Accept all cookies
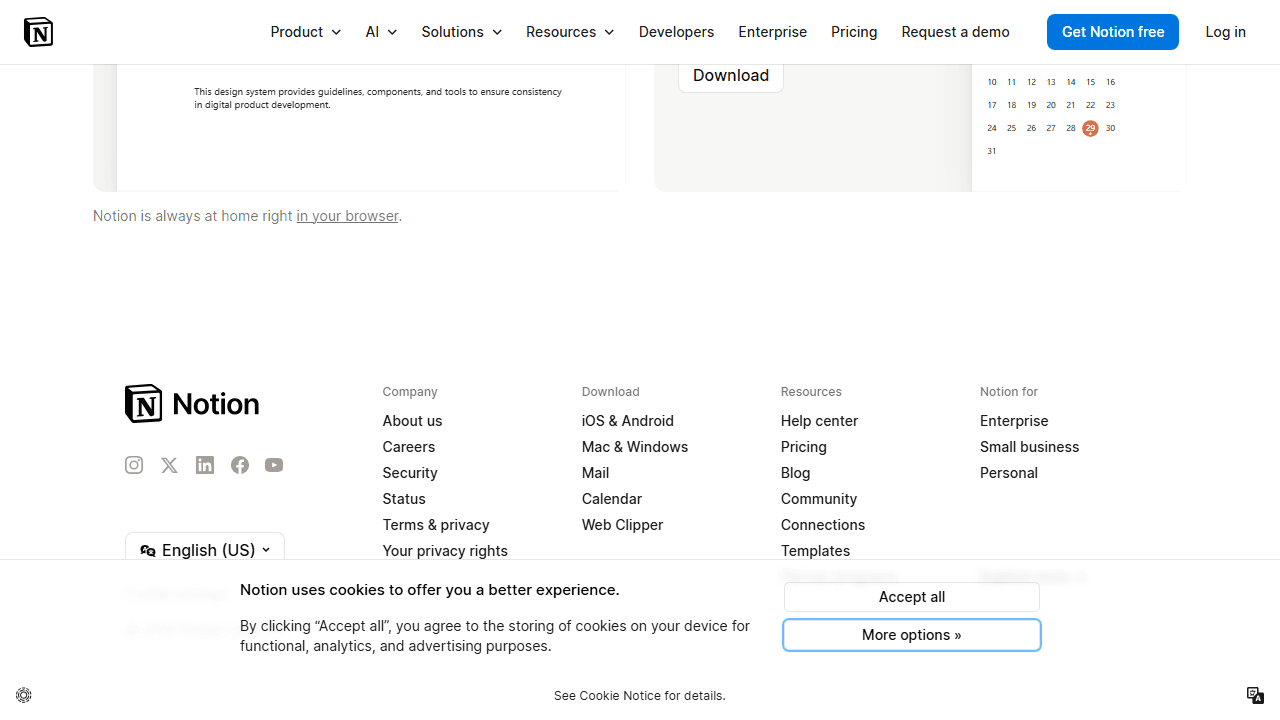The width and height of the screenshot is (1280, 720). [912, 597]
